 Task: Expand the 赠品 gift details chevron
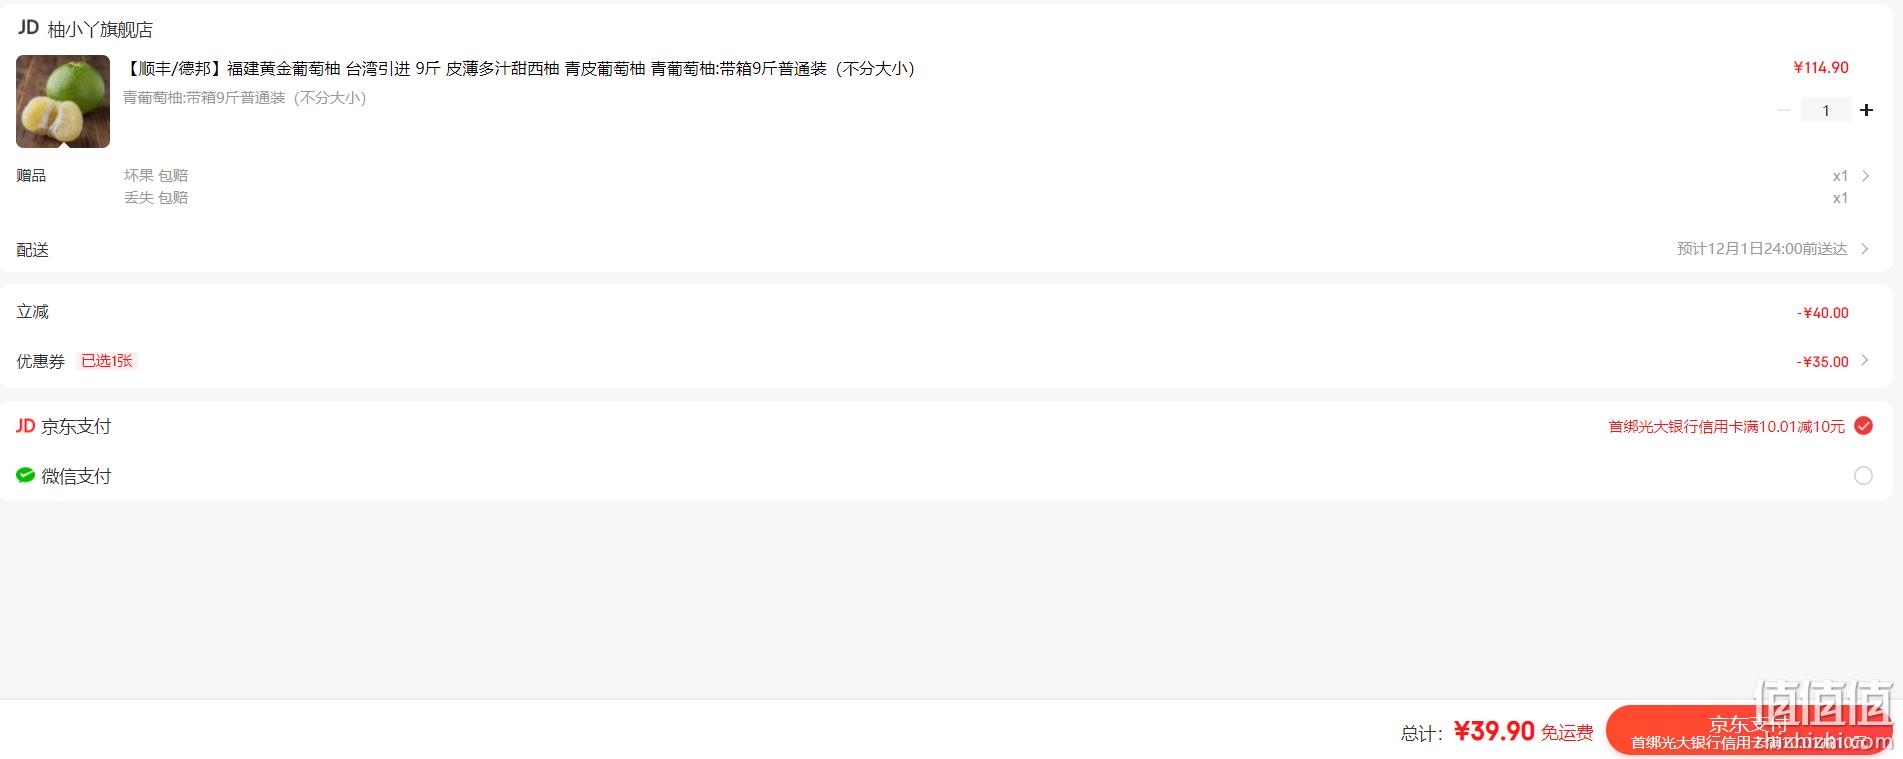(x=1866, y=176)
